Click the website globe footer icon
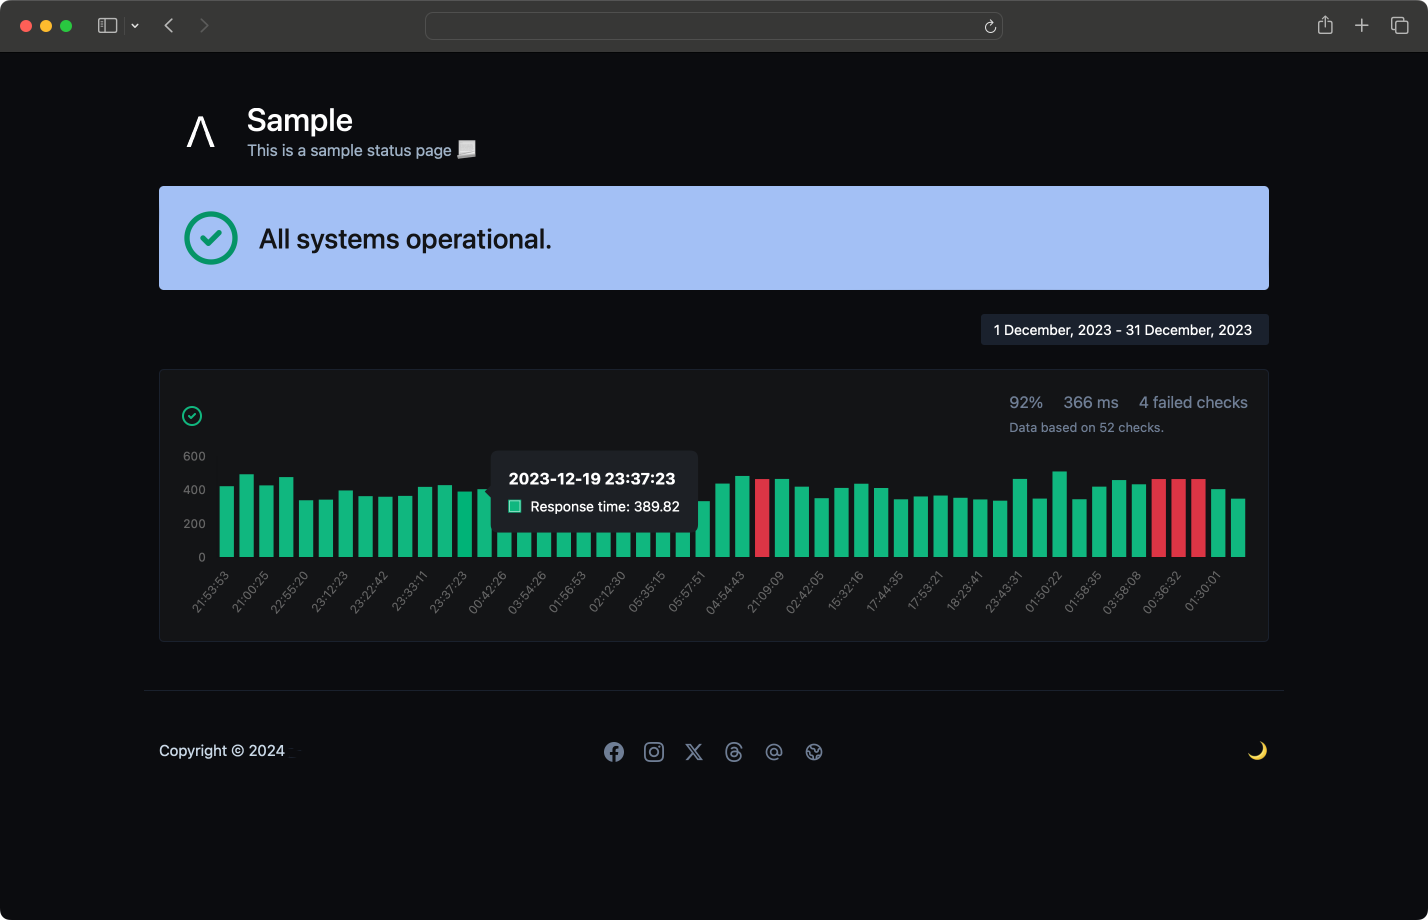This screenshot has width=1428, height=920. [x=814, y=752]
